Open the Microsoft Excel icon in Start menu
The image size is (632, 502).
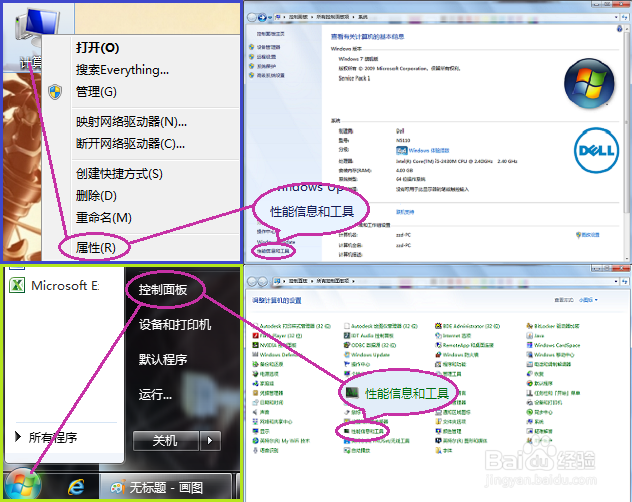click(17, 285)
